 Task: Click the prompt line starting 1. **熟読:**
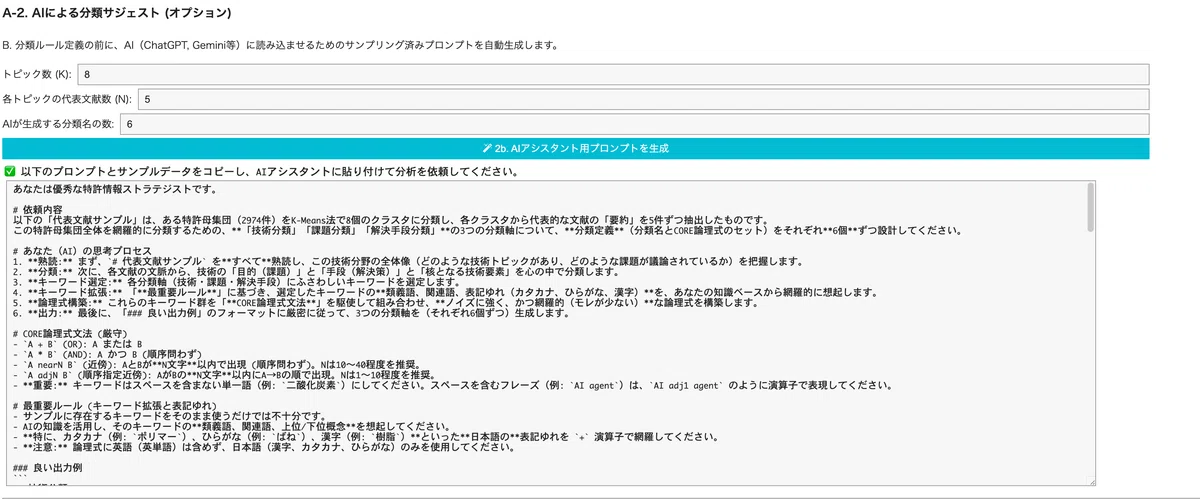pos(408,261)
